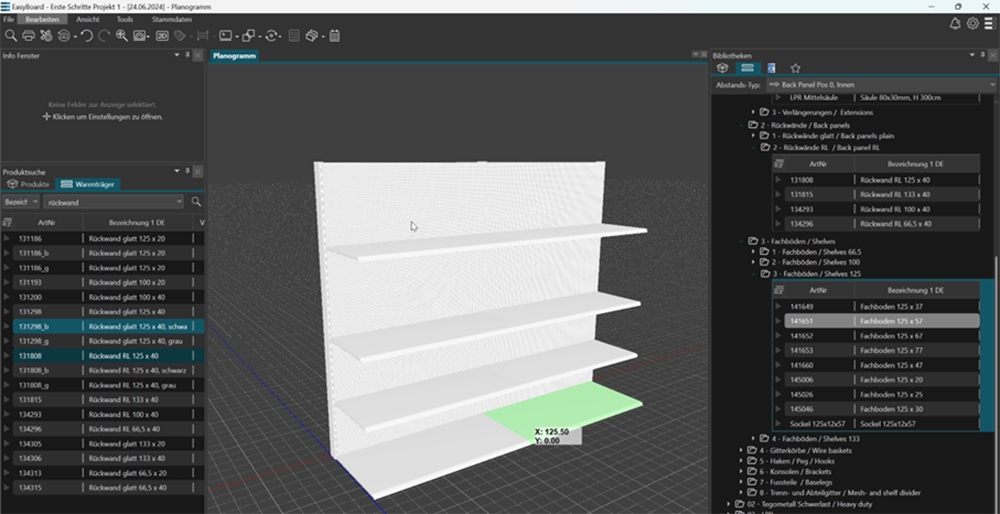This screenshot has height=514, width=1000.
Task: Pin the Produktsuche panel
Action: 188,171
